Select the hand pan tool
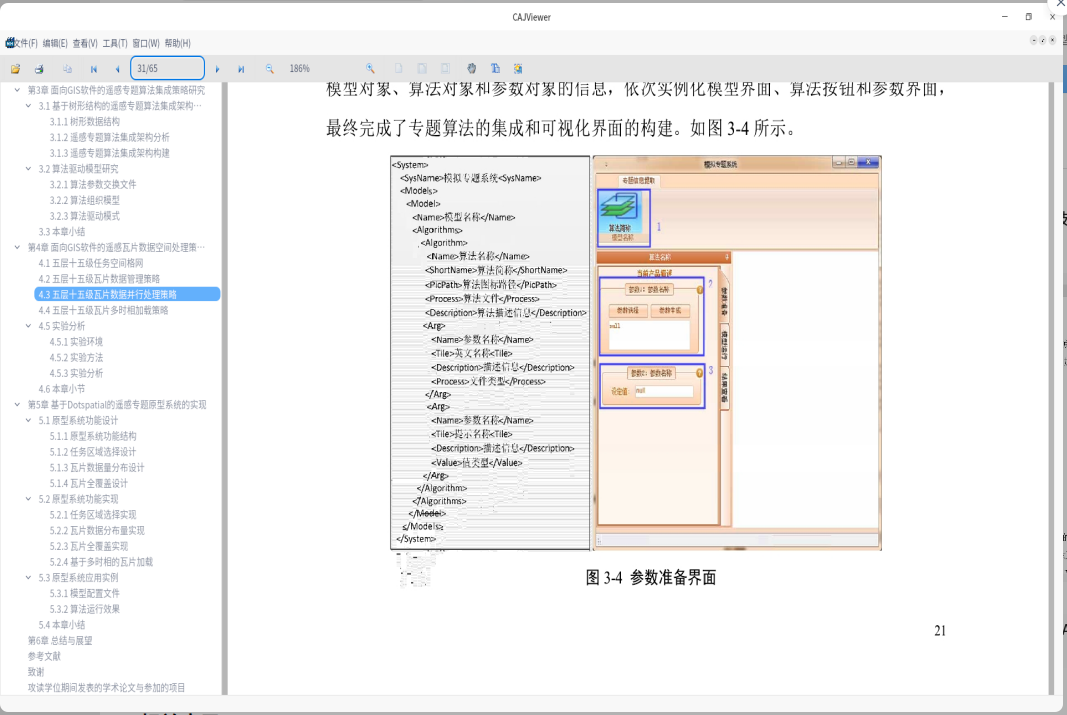 (472, 69)
